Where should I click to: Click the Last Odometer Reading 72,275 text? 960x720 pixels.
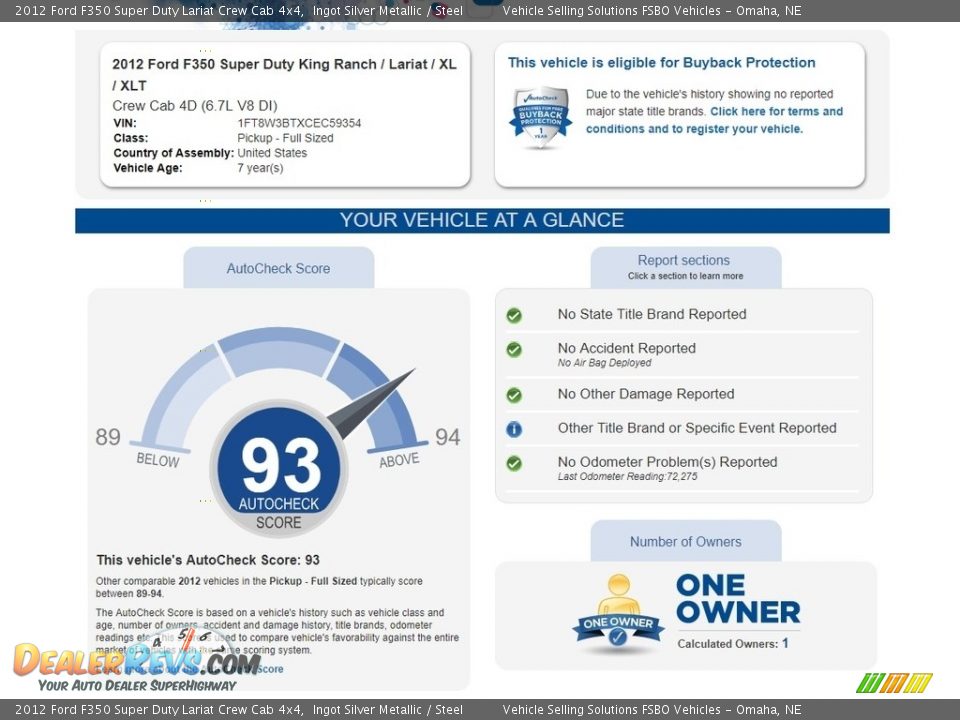click(x=627, y=476)
